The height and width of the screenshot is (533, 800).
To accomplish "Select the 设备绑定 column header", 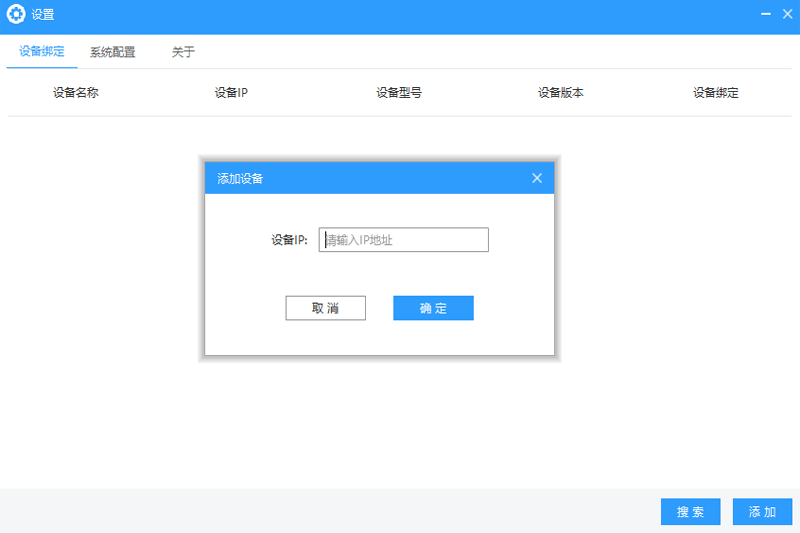I will [716, 93].
